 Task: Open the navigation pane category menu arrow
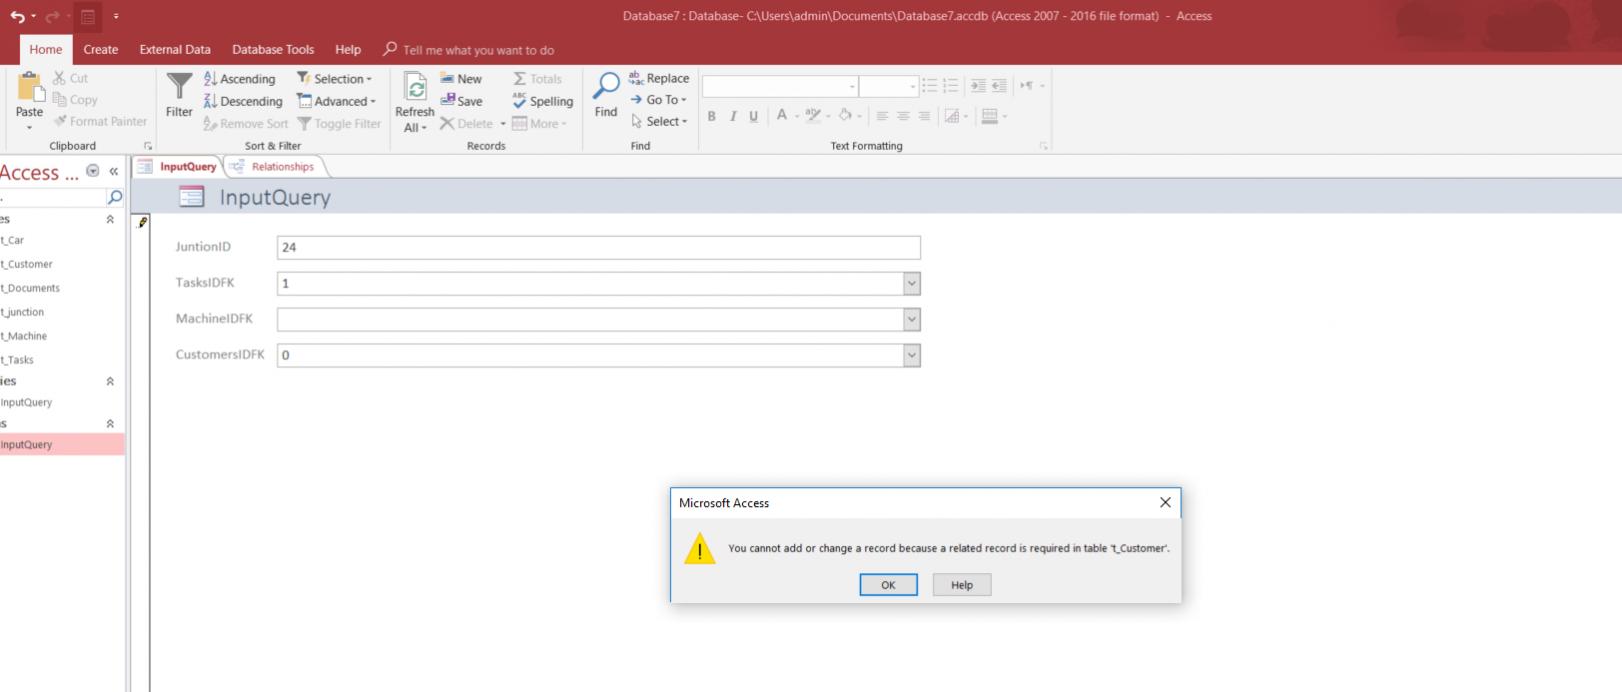(93, 171)
